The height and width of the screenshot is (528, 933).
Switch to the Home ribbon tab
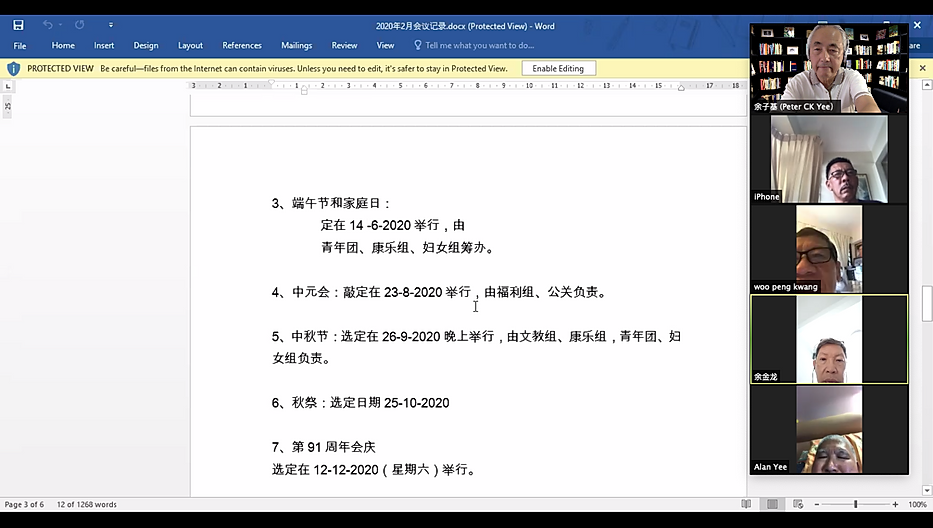pos(63,45)
